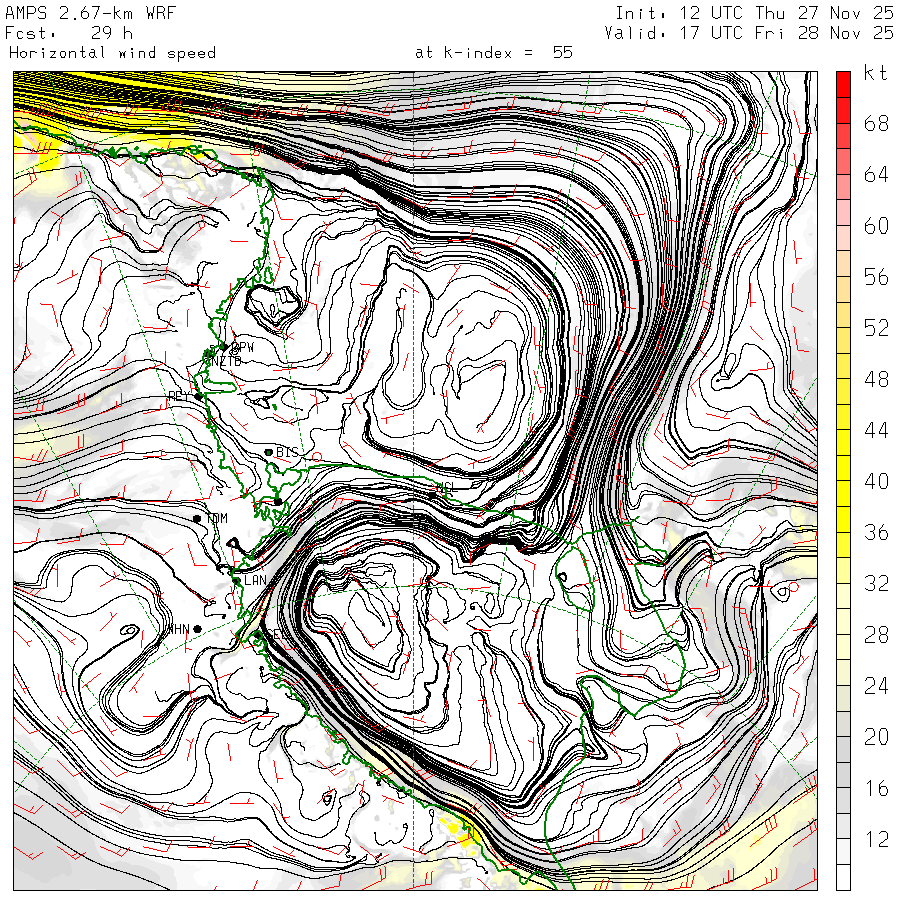This screenshot has height=900, width=900.
Task: Pick the 60 label on the wind scale
Action: (x=876, y=226)
